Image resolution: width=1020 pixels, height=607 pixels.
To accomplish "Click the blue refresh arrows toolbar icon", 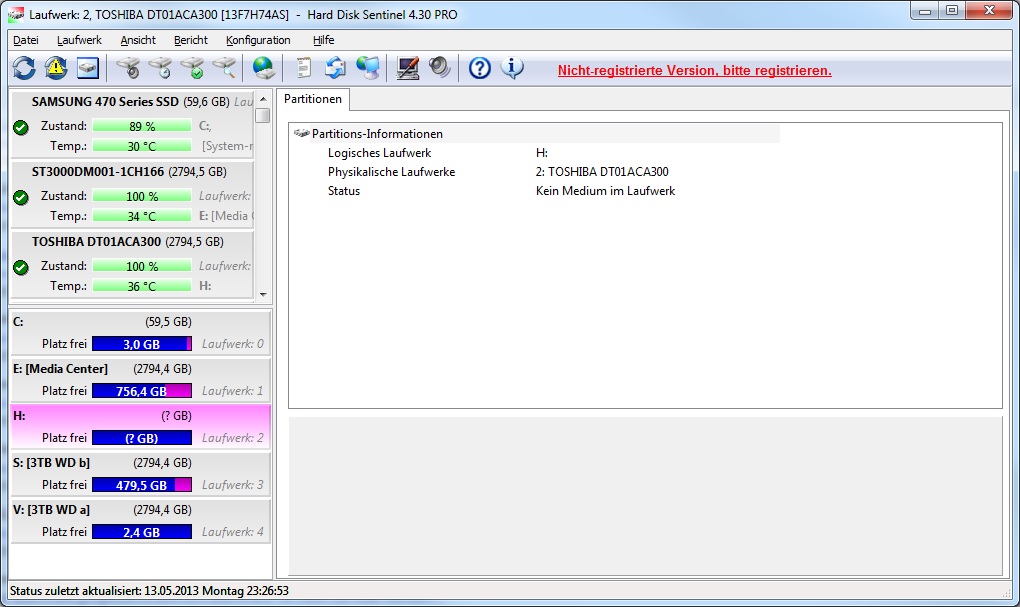I will tap(24, 68).
